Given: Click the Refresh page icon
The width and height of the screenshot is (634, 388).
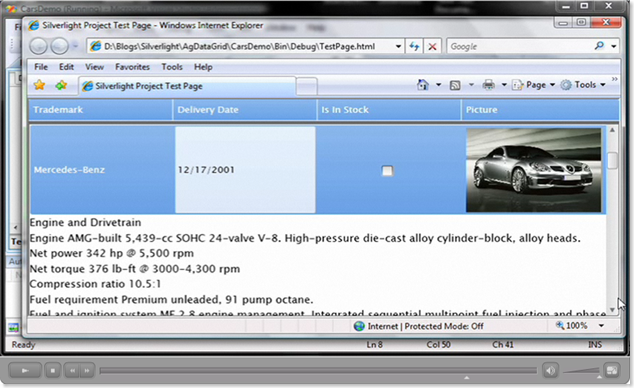Looking at the screenshot, I should pos(414,46).
